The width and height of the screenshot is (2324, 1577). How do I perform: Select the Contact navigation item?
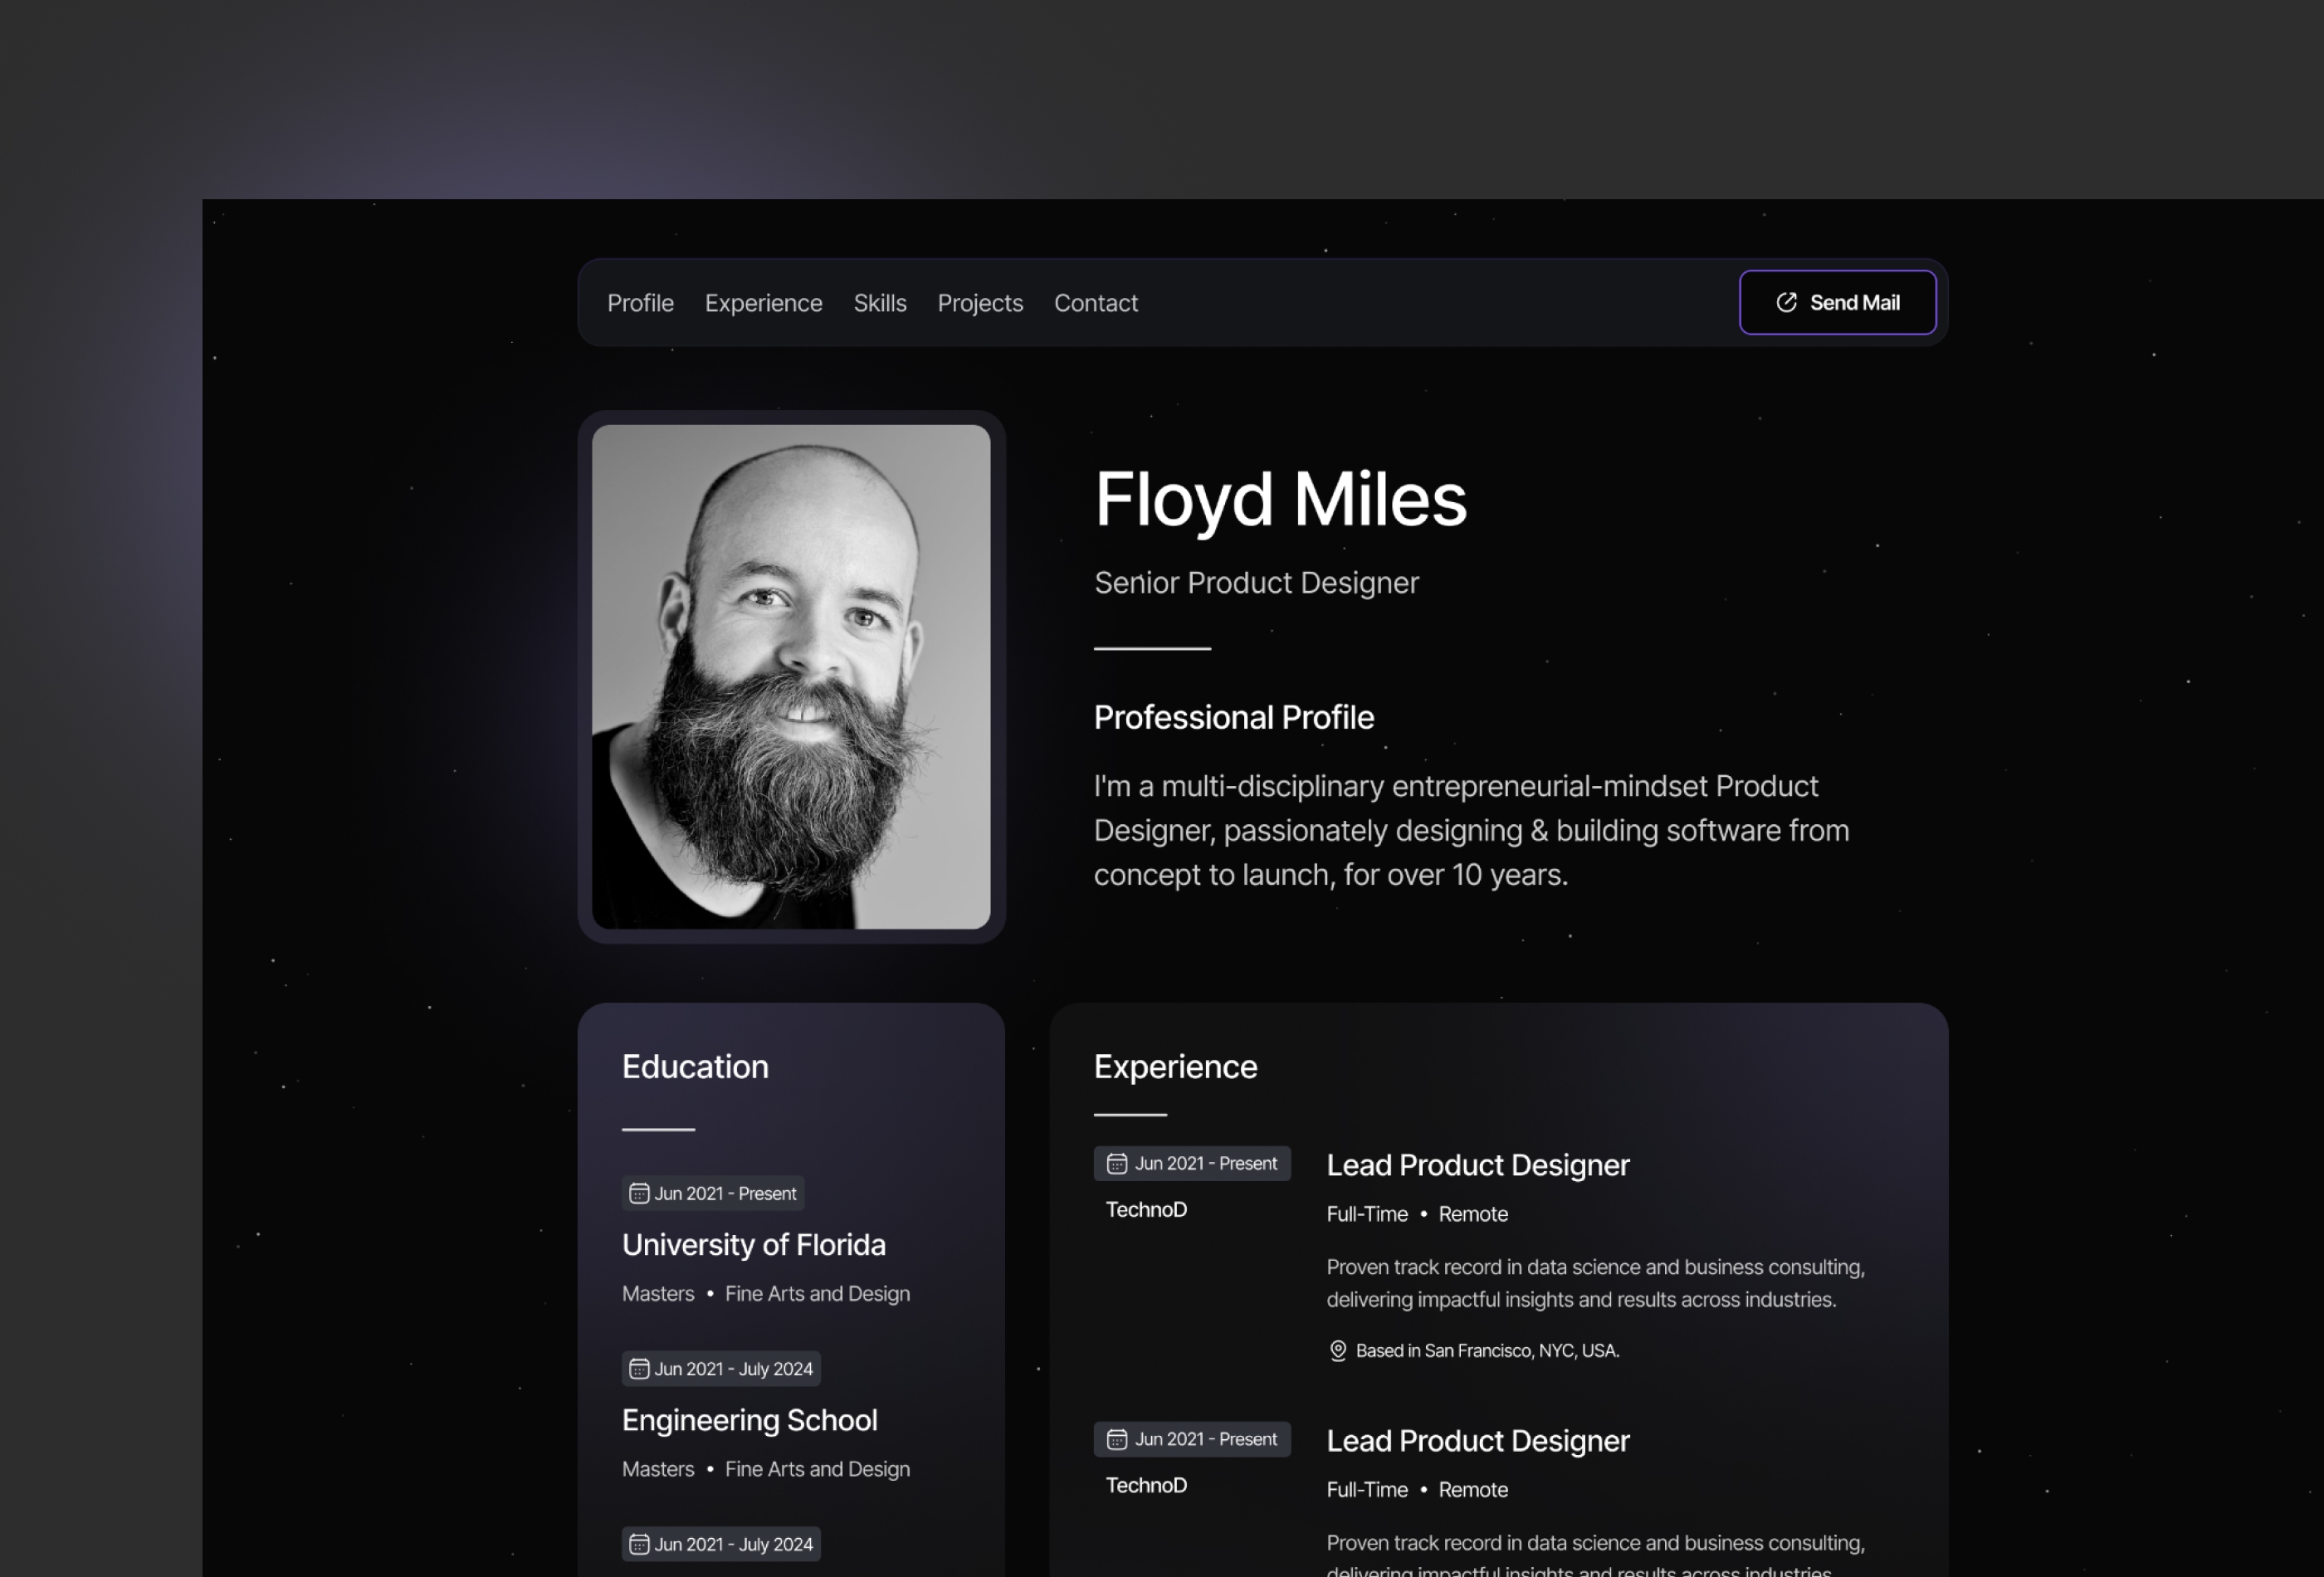coord(1096,303)
